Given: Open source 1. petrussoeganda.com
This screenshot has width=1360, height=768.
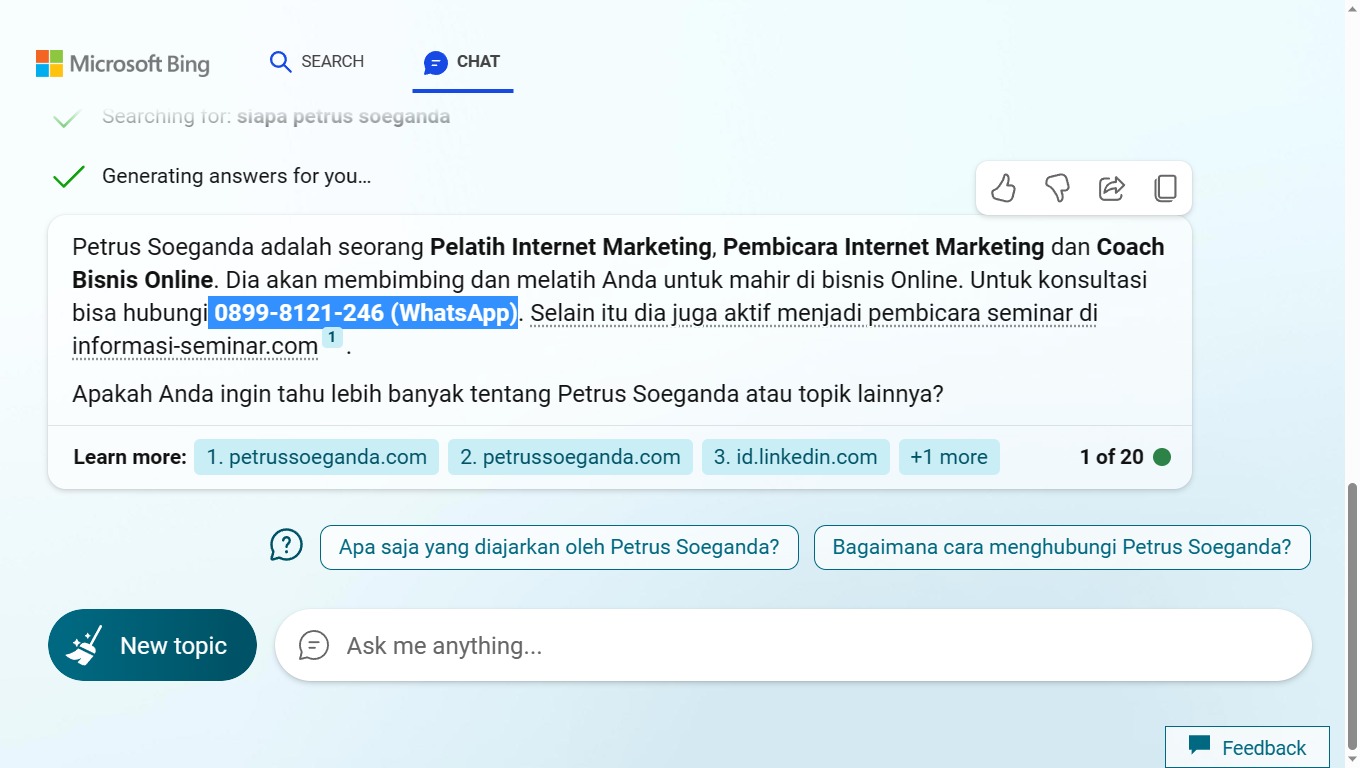Looking at the screenshot, I should [317, 457].
